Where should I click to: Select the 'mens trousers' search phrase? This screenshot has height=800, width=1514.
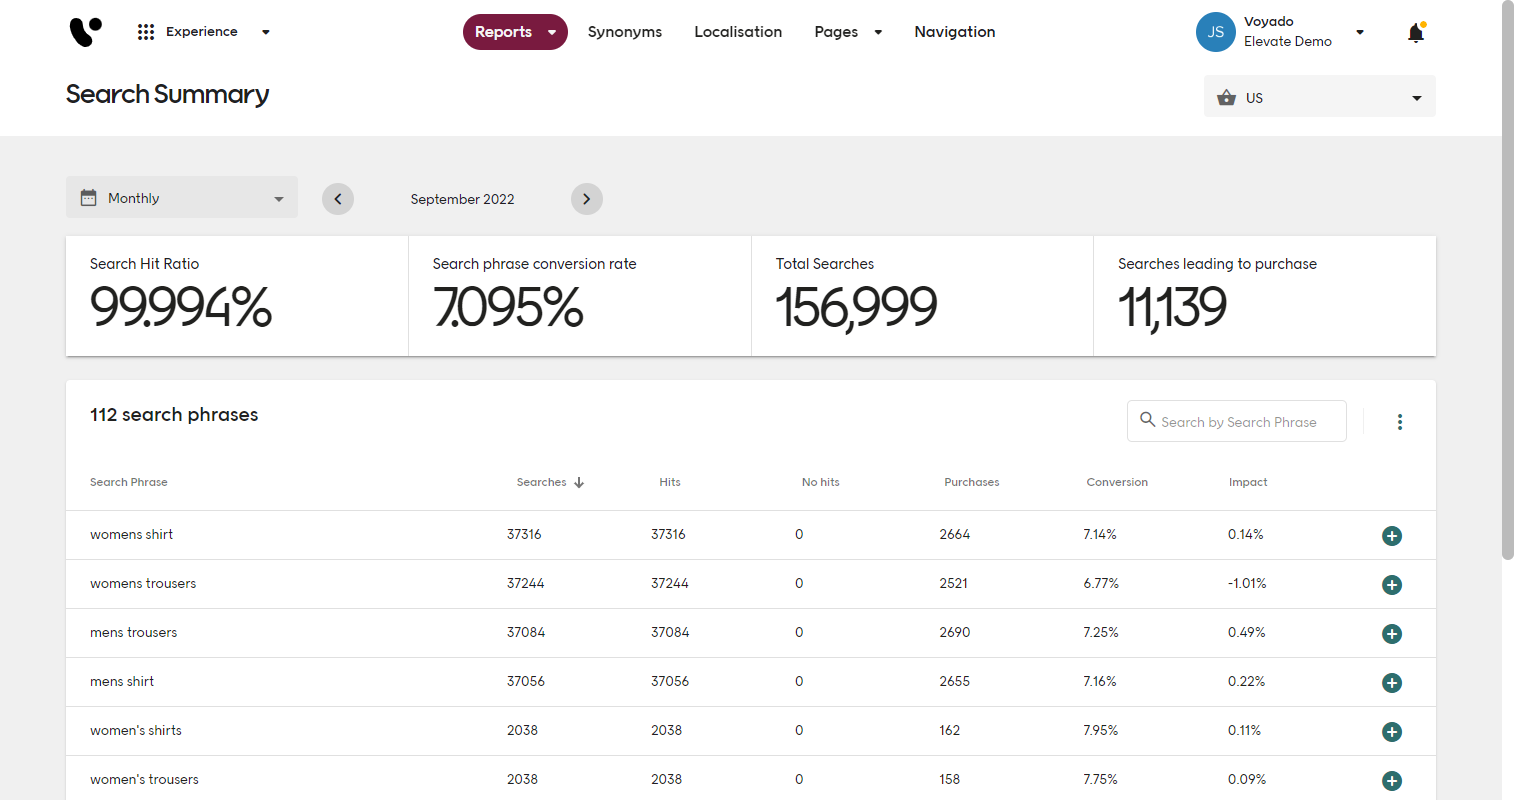(x=134, y=633)
